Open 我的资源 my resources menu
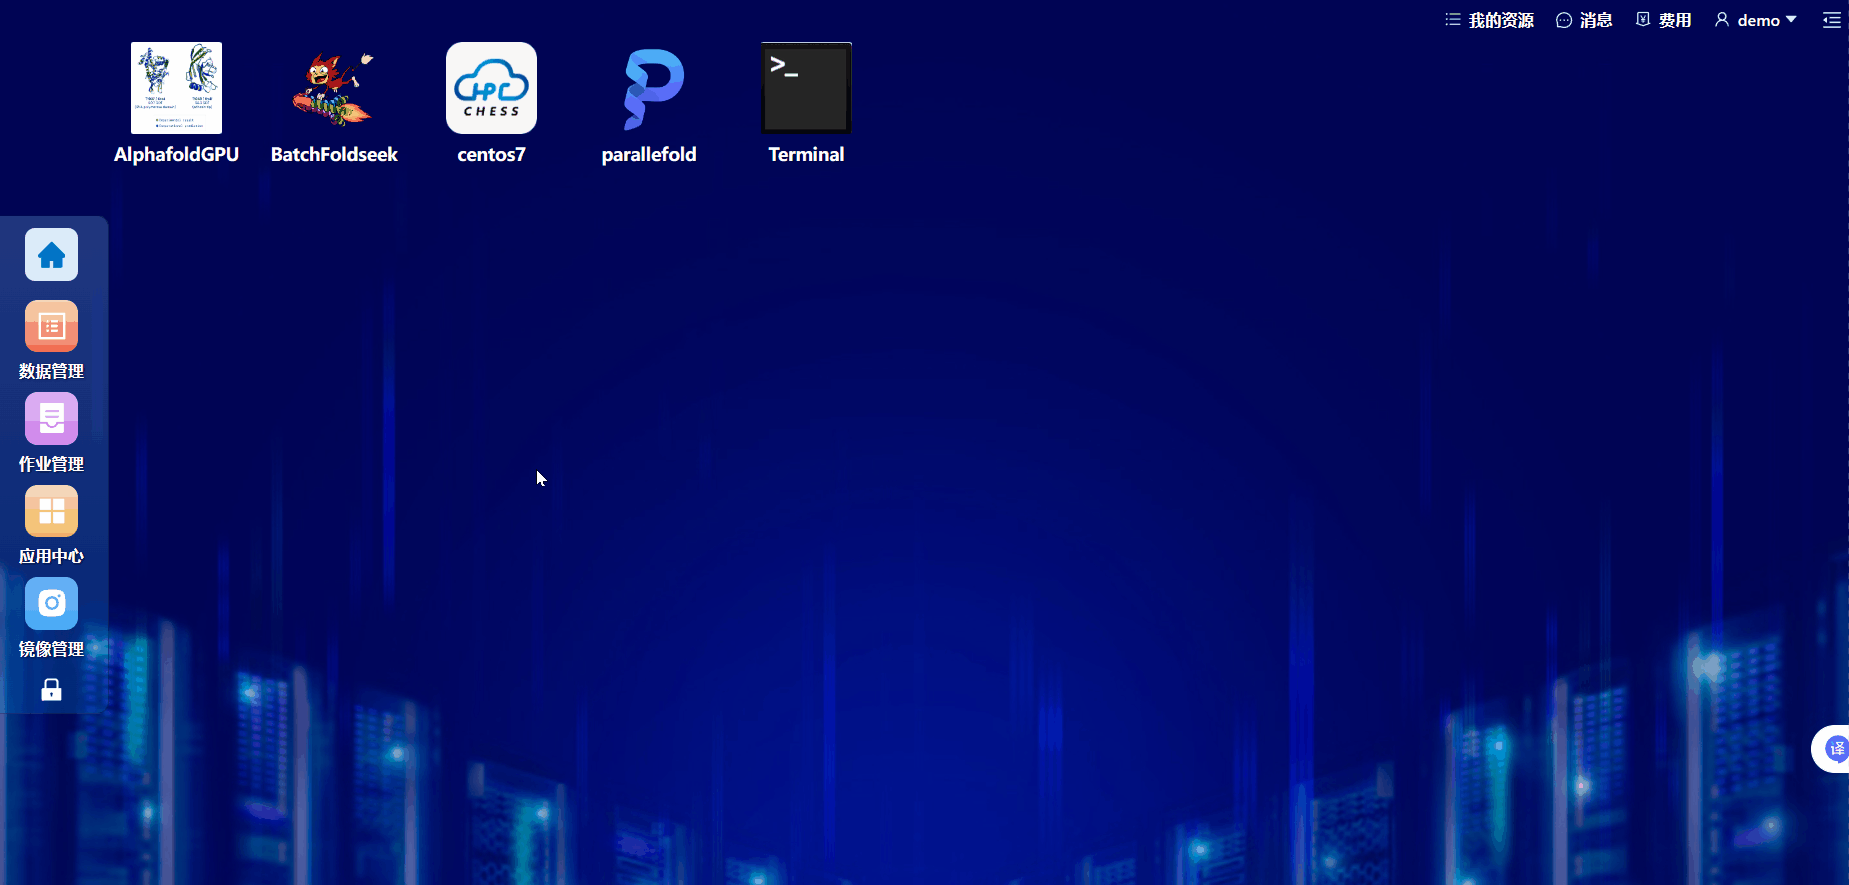Image resolution: width=1849 pixels, height=885 pixels. [x=1490, y=20]
